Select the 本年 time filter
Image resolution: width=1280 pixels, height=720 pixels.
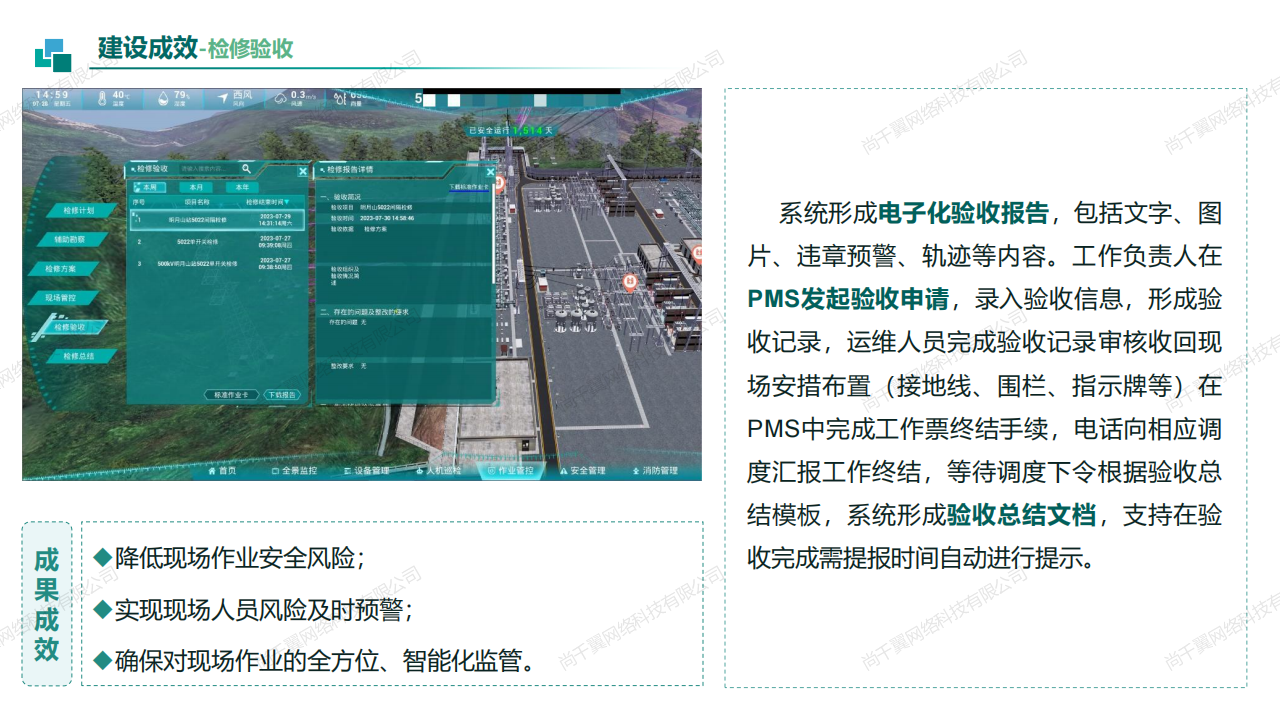pyautogui.click(x=241, y=187)
